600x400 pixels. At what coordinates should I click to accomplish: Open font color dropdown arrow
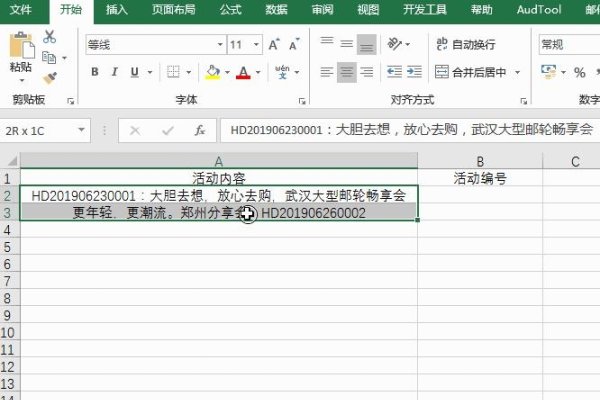[258, 72]
